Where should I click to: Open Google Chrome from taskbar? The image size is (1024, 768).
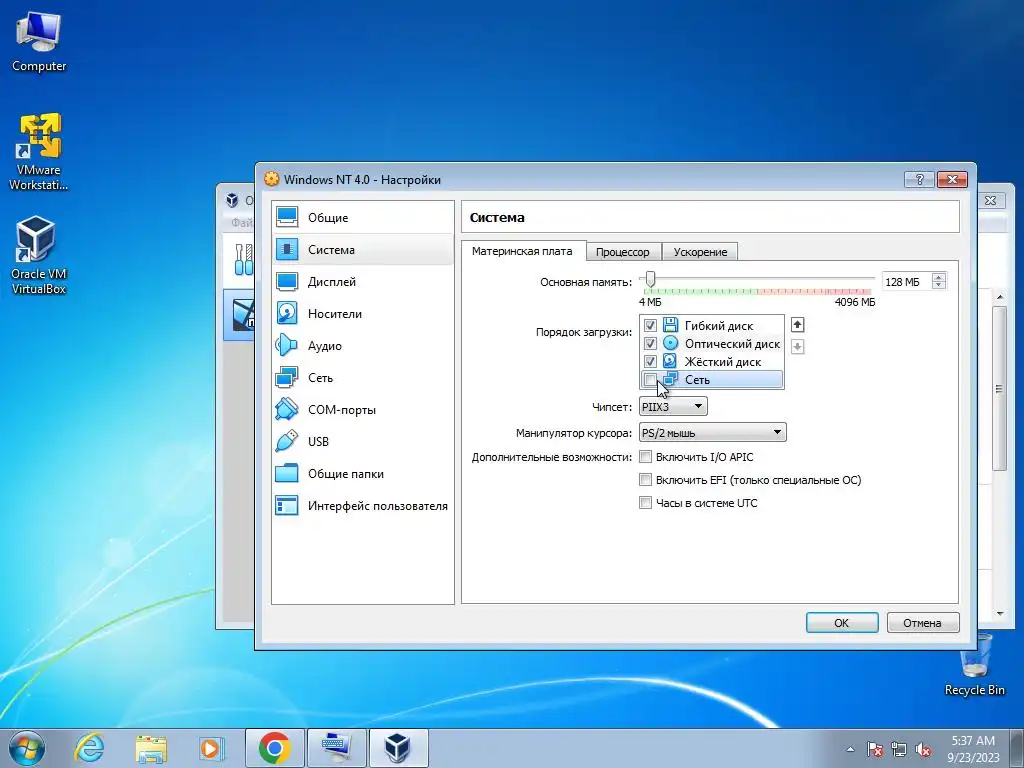coord(274,748)
